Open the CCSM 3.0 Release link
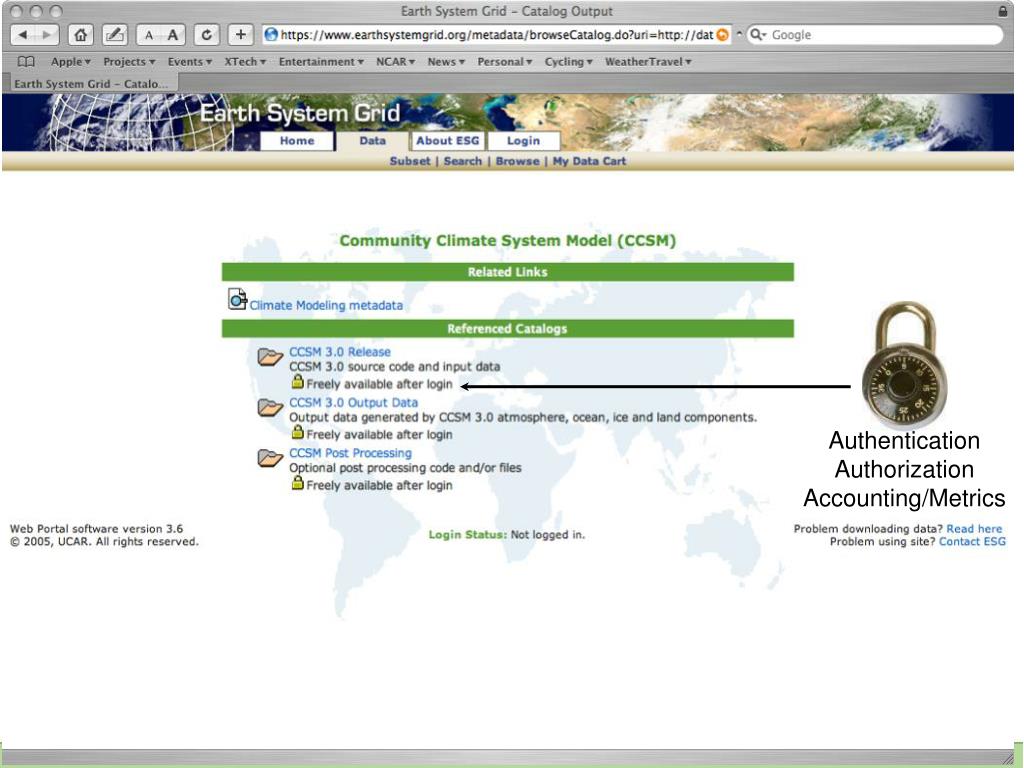 (340, 351)
